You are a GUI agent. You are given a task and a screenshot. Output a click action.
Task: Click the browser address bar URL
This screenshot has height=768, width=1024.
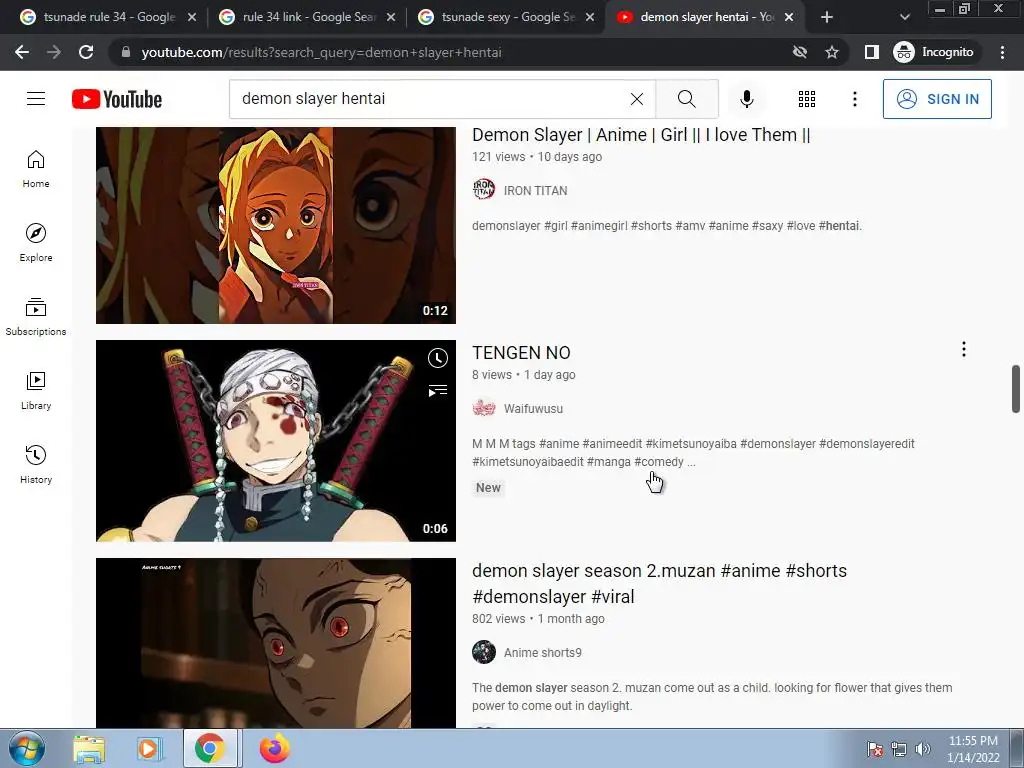321,52
